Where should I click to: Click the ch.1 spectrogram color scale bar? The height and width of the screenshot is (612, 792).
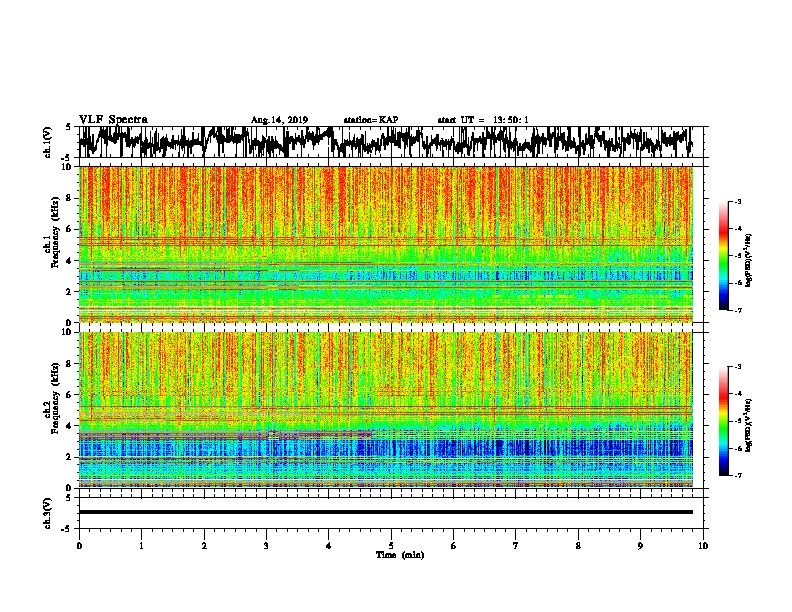coord(723,256)
